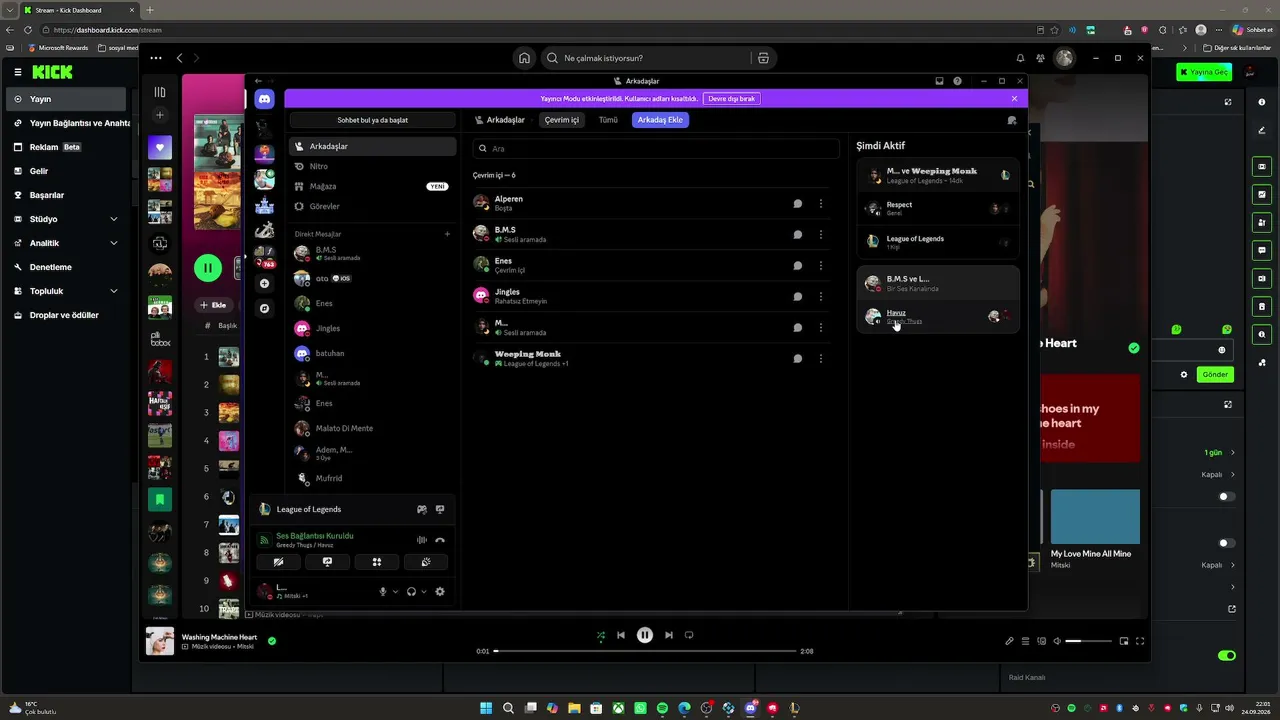This screenshot has width=1280, height=720.
Task: Disconnect from the Discord voice call
Action: tap(440, 540)
